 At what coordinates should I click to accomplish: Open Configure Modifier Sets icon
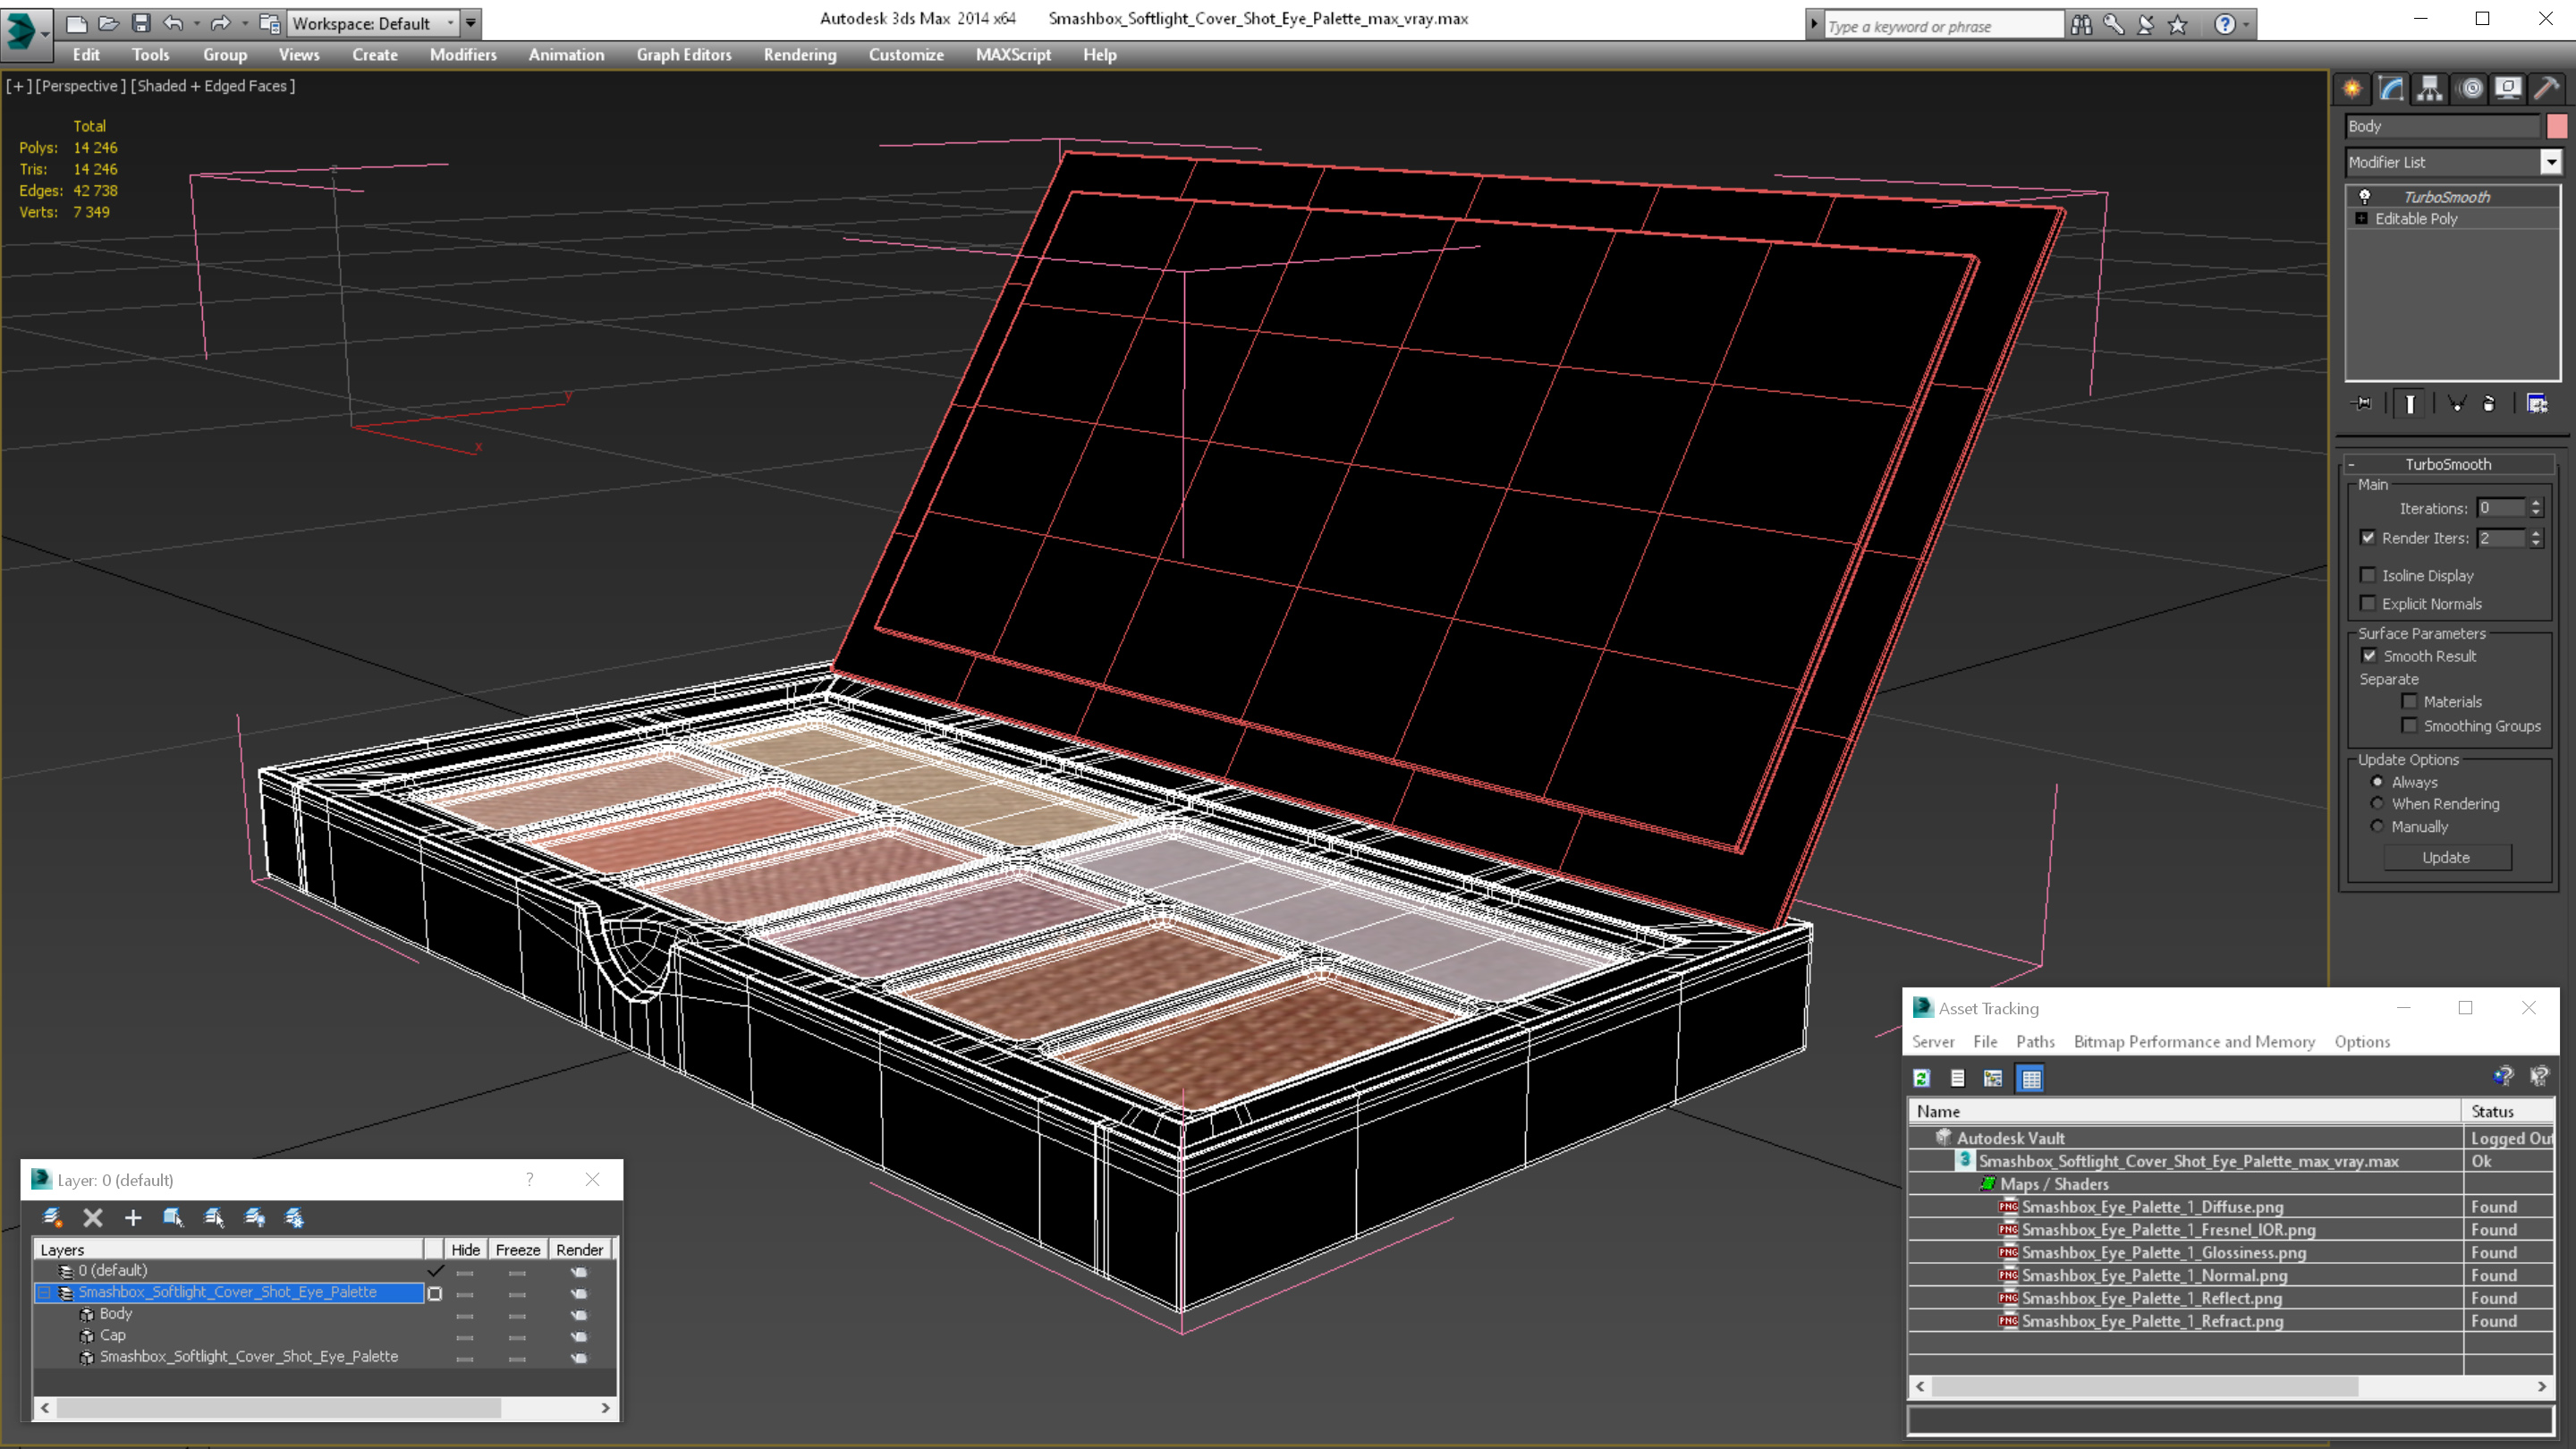2538,404
